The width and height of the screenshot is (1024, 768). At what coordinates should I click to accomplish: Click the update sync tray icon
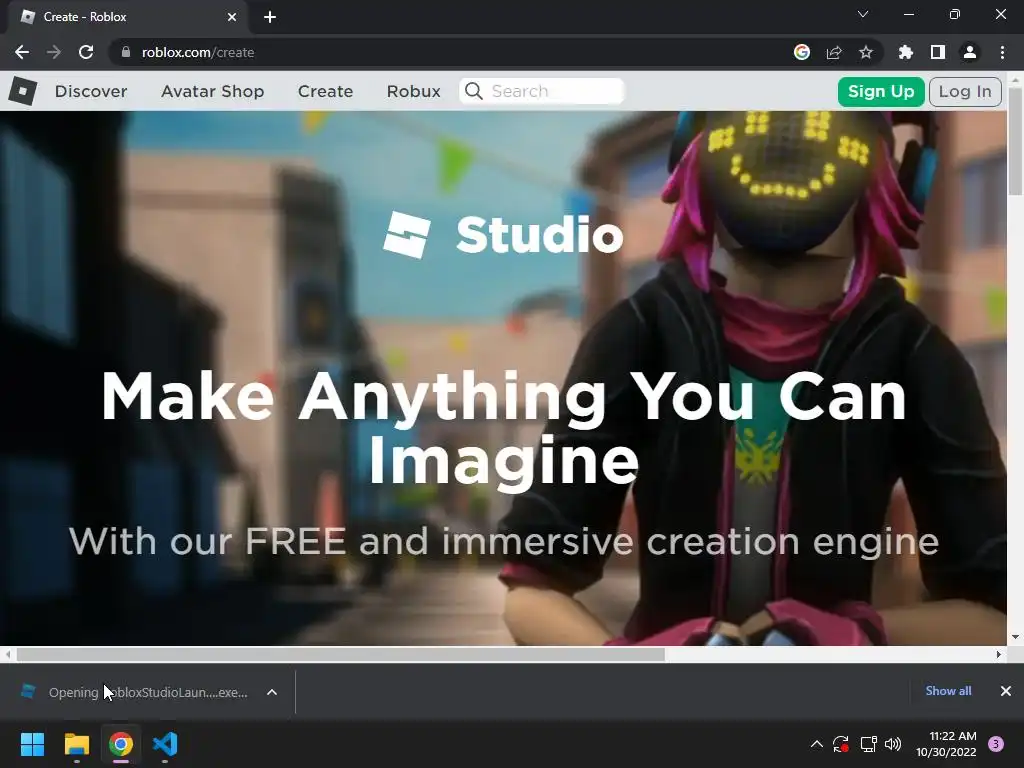[840, 744]
